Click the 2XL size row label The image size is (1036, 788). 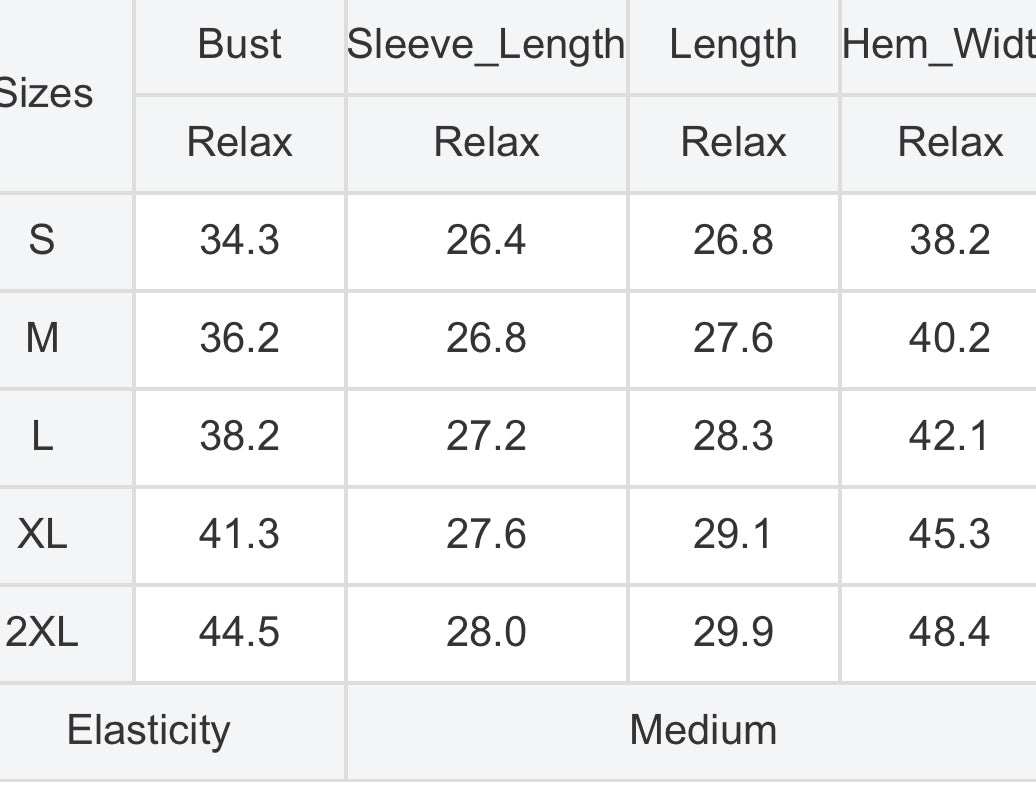point(42,632)
